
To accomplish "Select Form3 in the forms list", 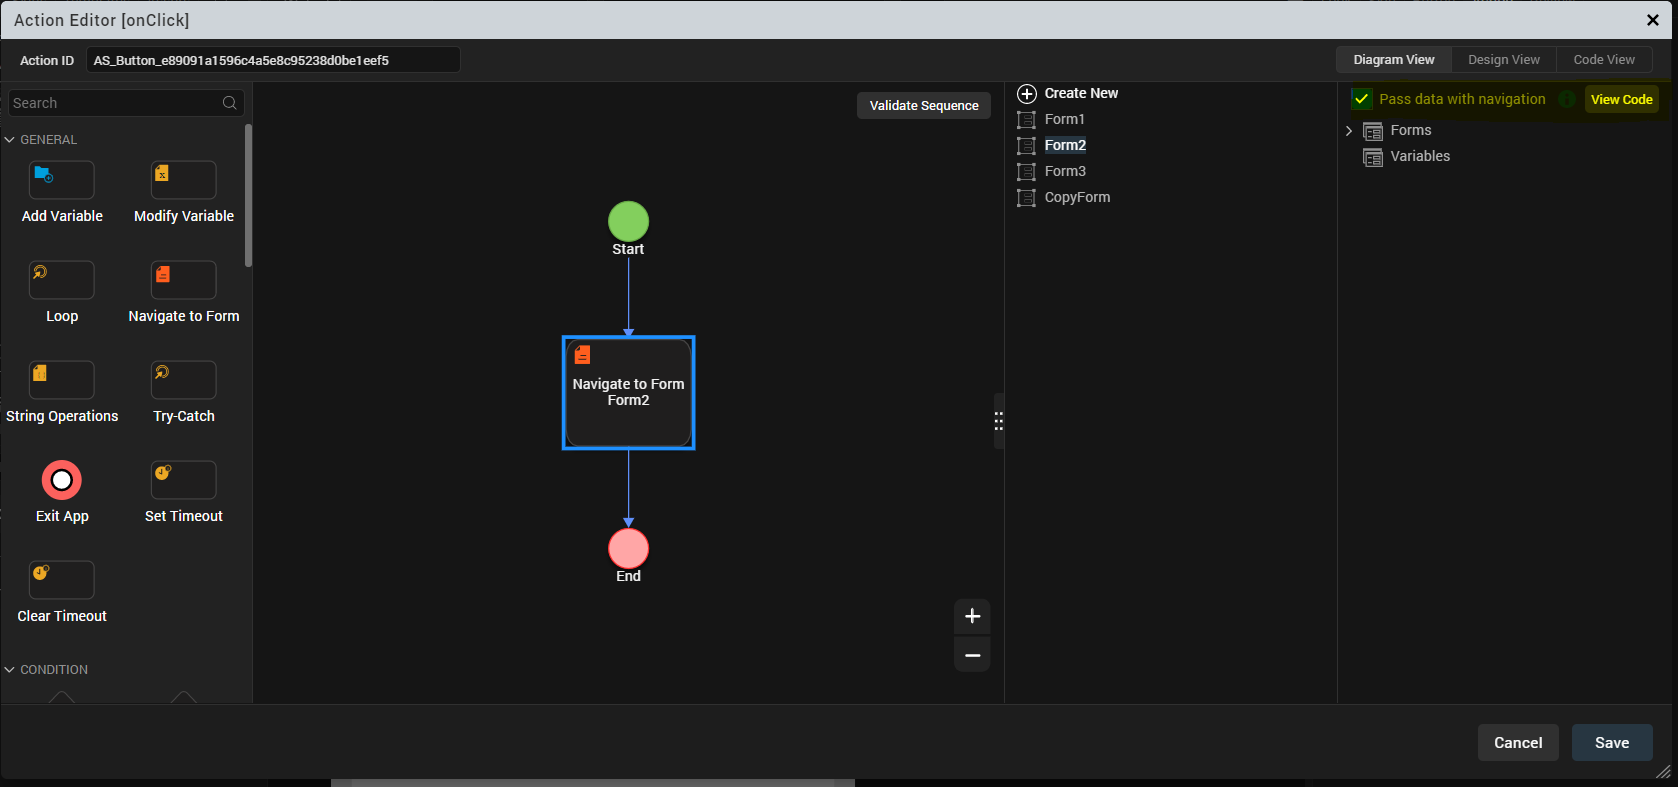I will coord(1065,171).
